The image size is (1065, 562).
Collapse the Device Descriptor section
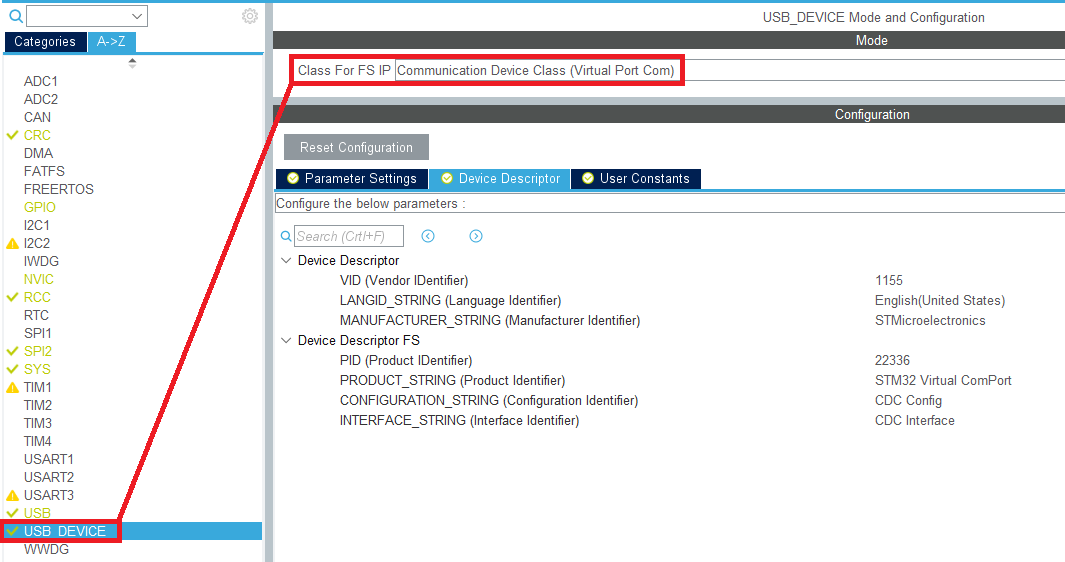pos(287,260)
